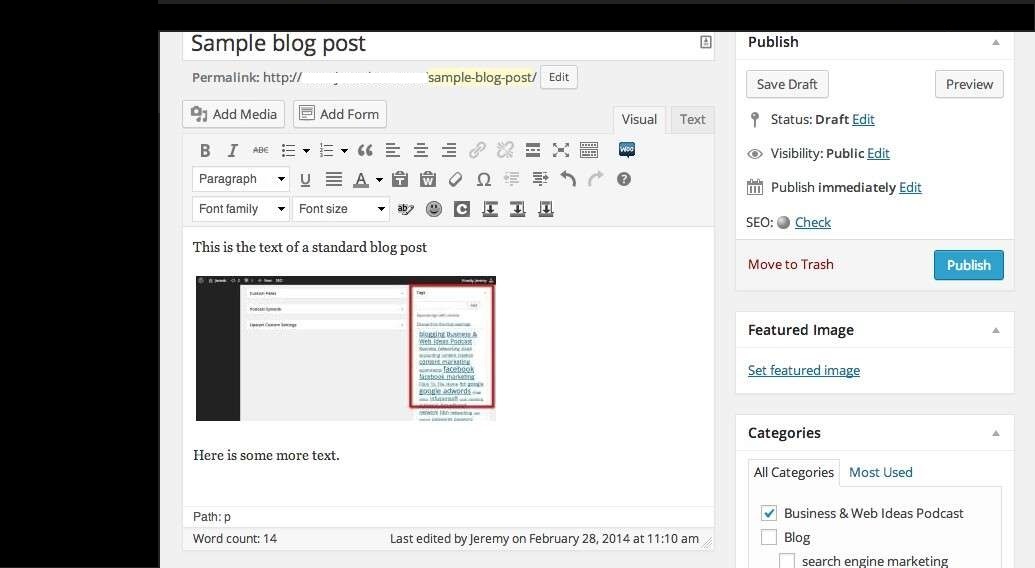The width and height of the screenshot is (1035, 568).
Task: Apply text color with the A icon
Action: [360, 179]
